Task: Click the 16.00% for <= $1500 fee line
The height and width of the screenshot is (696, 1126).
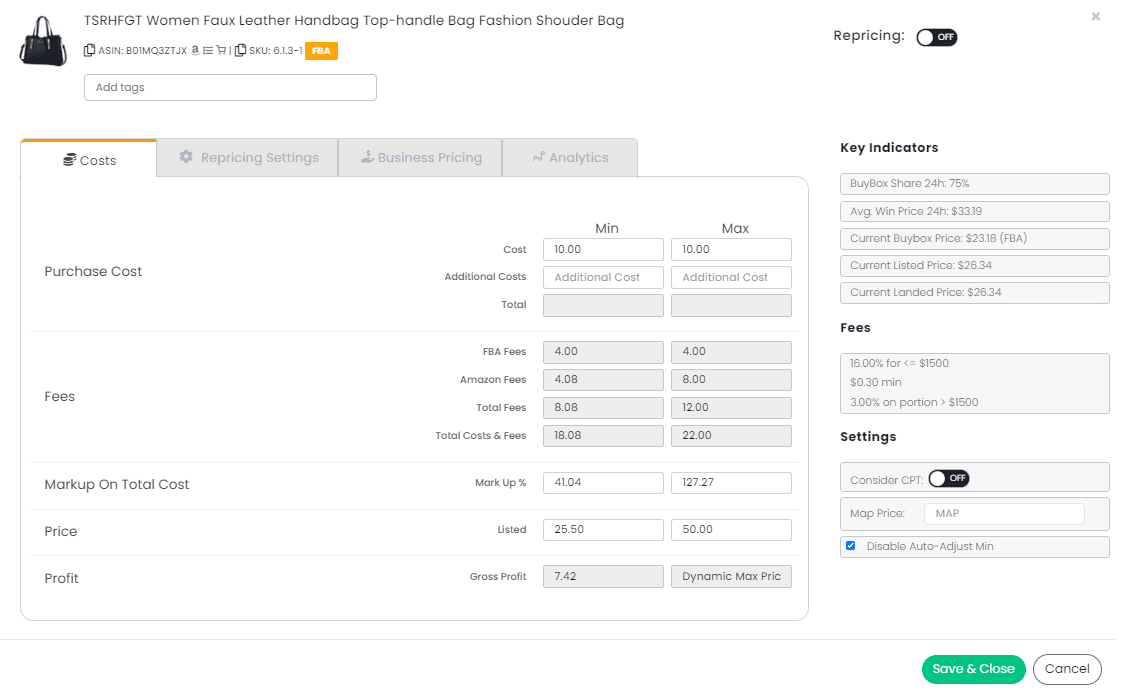Action: click(899, 363)
